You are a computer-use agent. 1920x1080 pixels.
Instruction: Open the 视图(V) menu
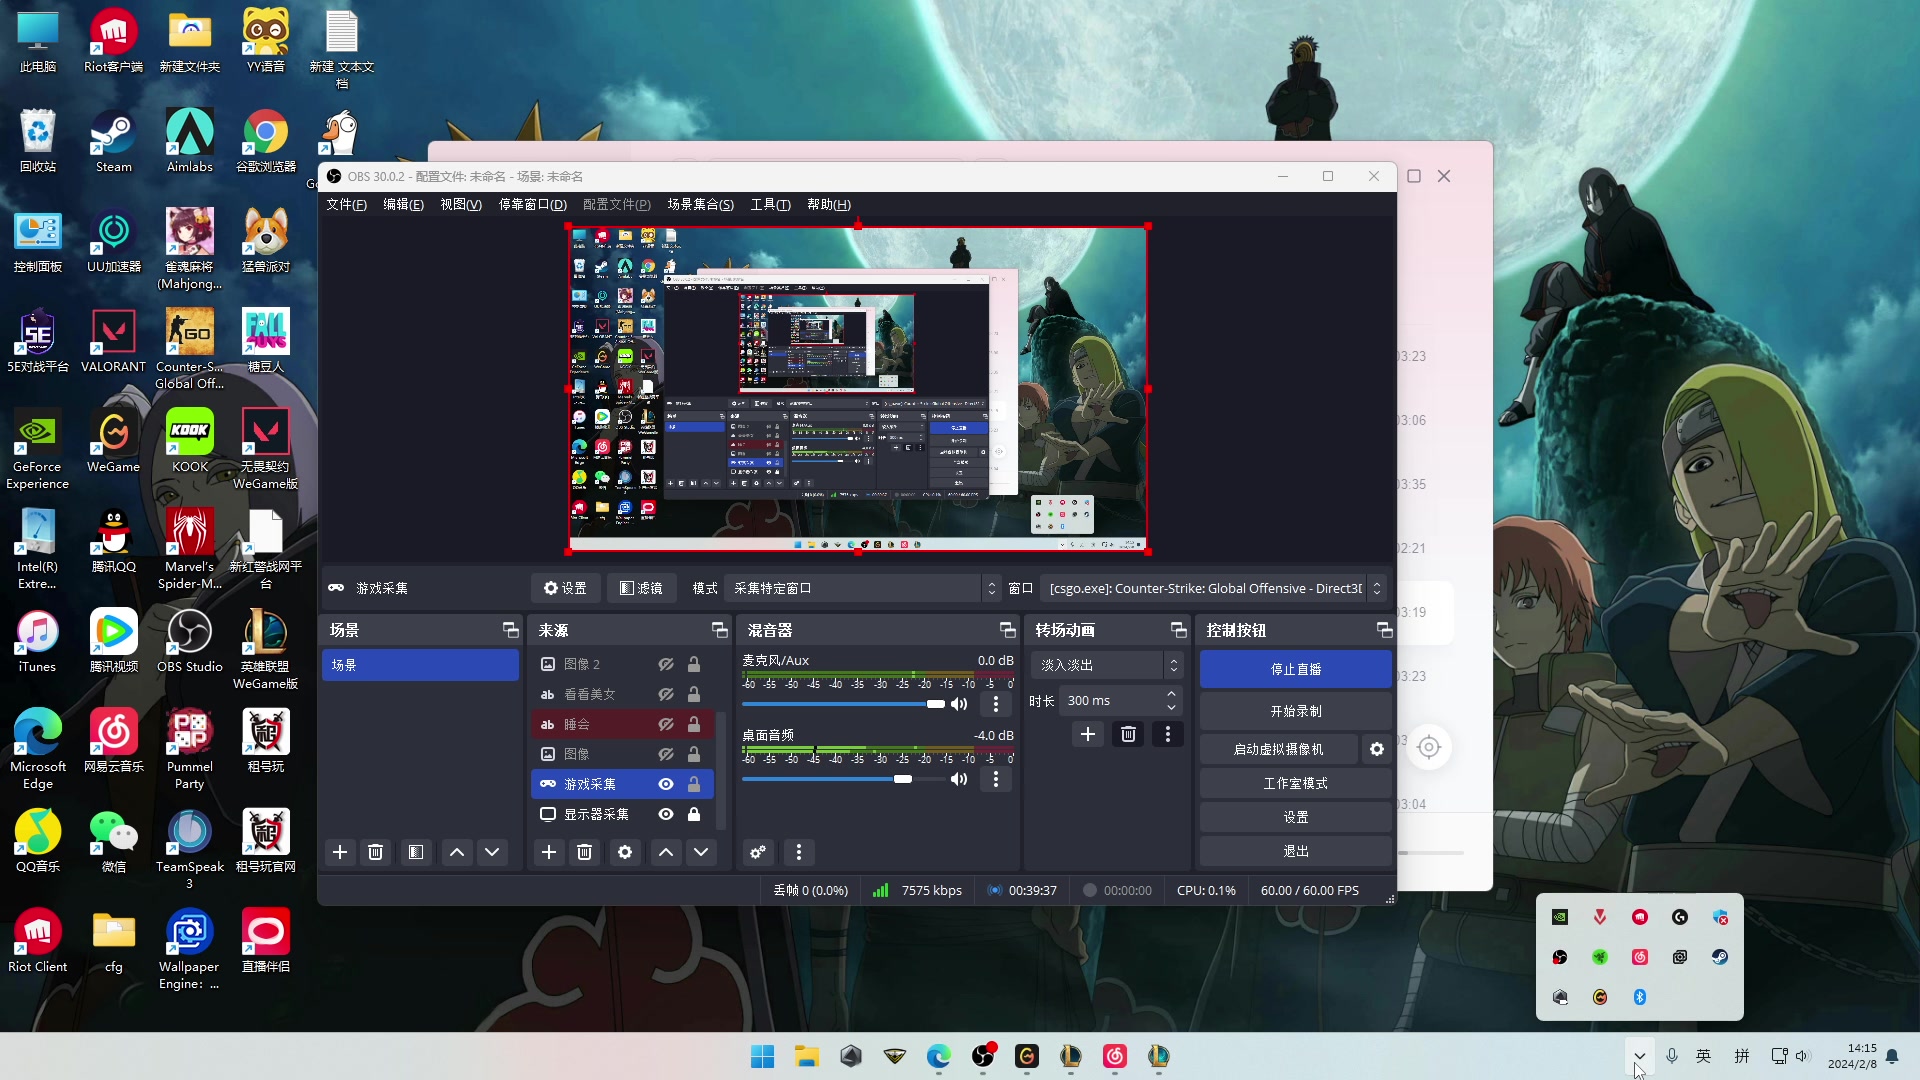[461, 204]
